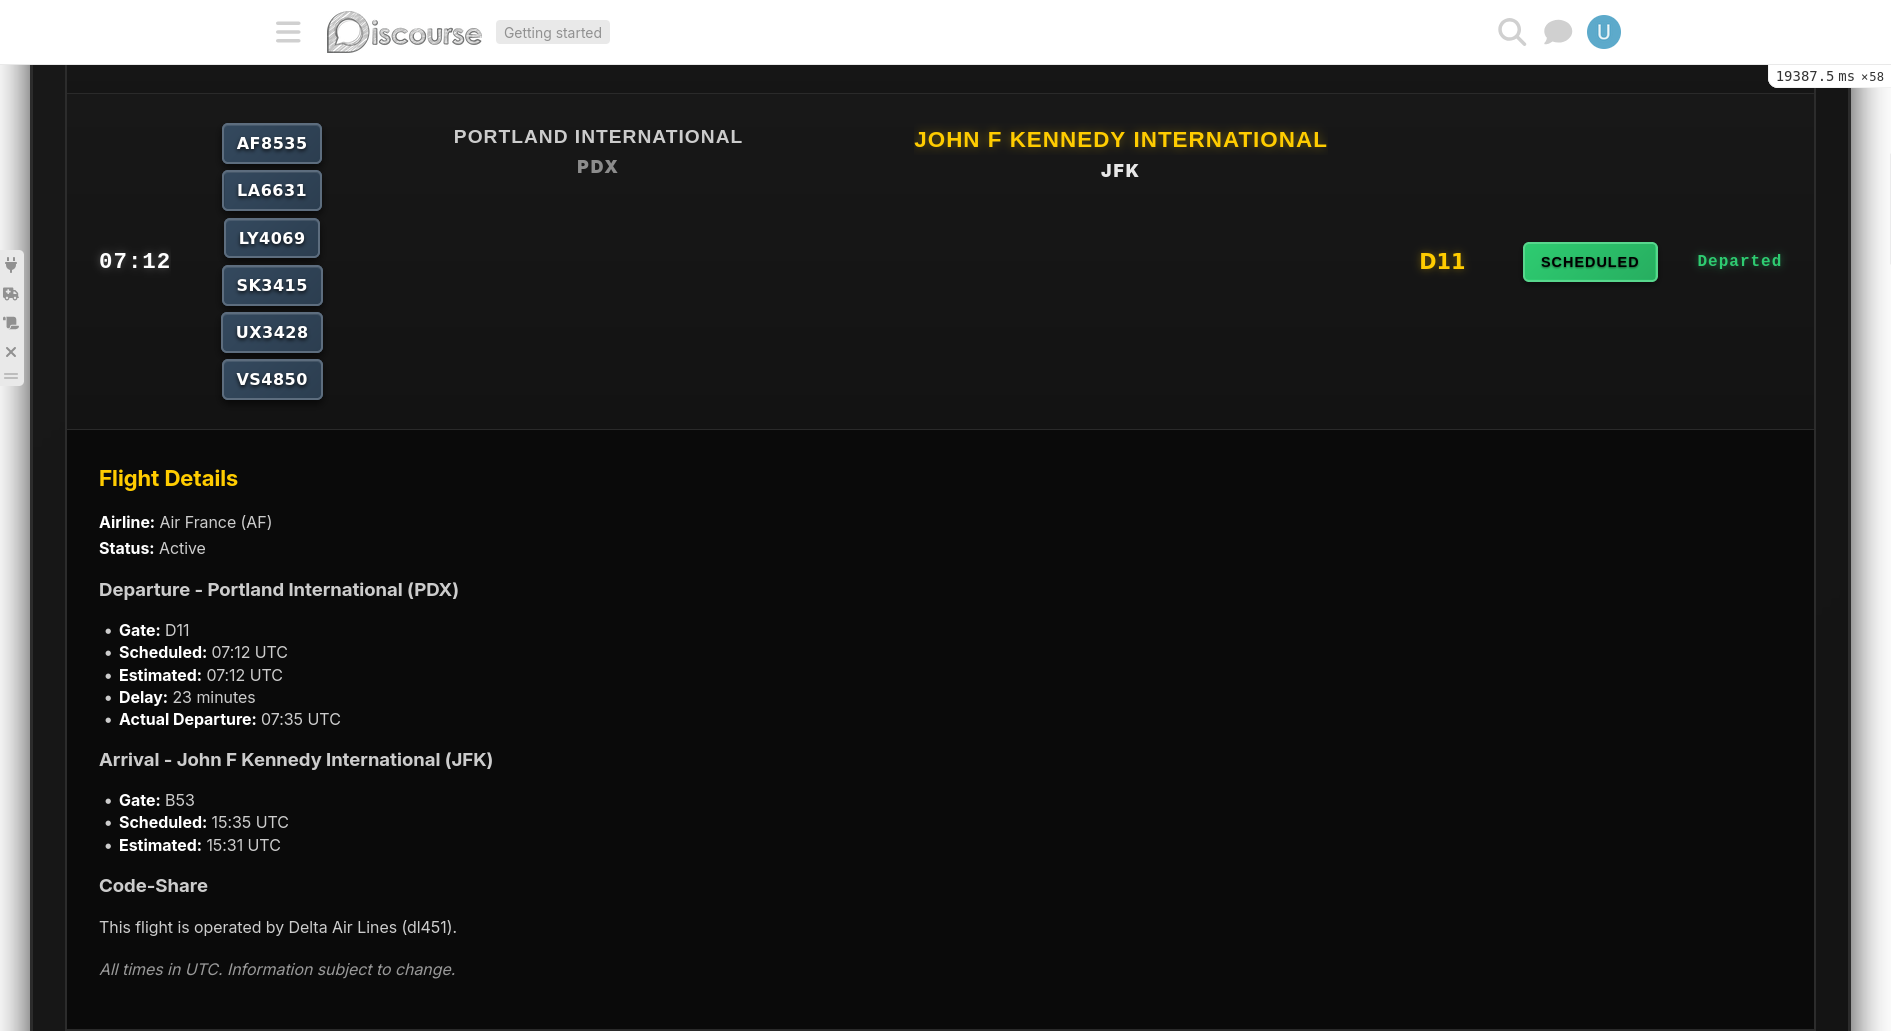Open the user avatar 'U' menu
Image resolution: width=1891 pixels, height=1031 pixels.
[x=1603, y=32]
